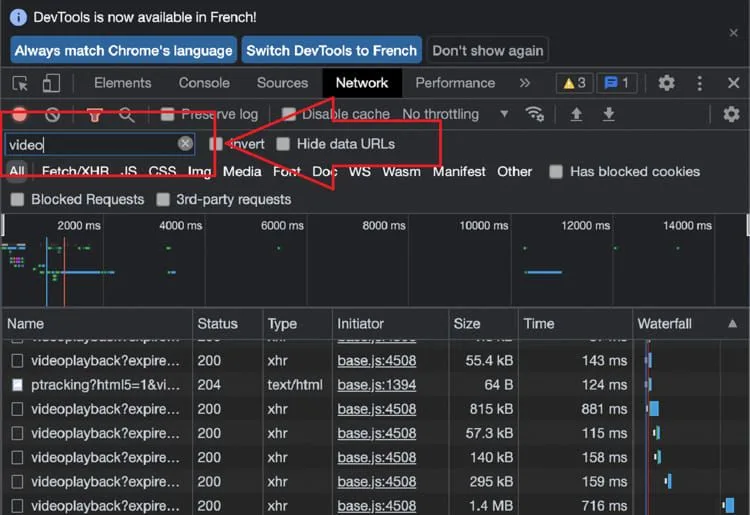750x515 pixels.
Task: Filter requests by Manifest type
Action: pos(459,172)
